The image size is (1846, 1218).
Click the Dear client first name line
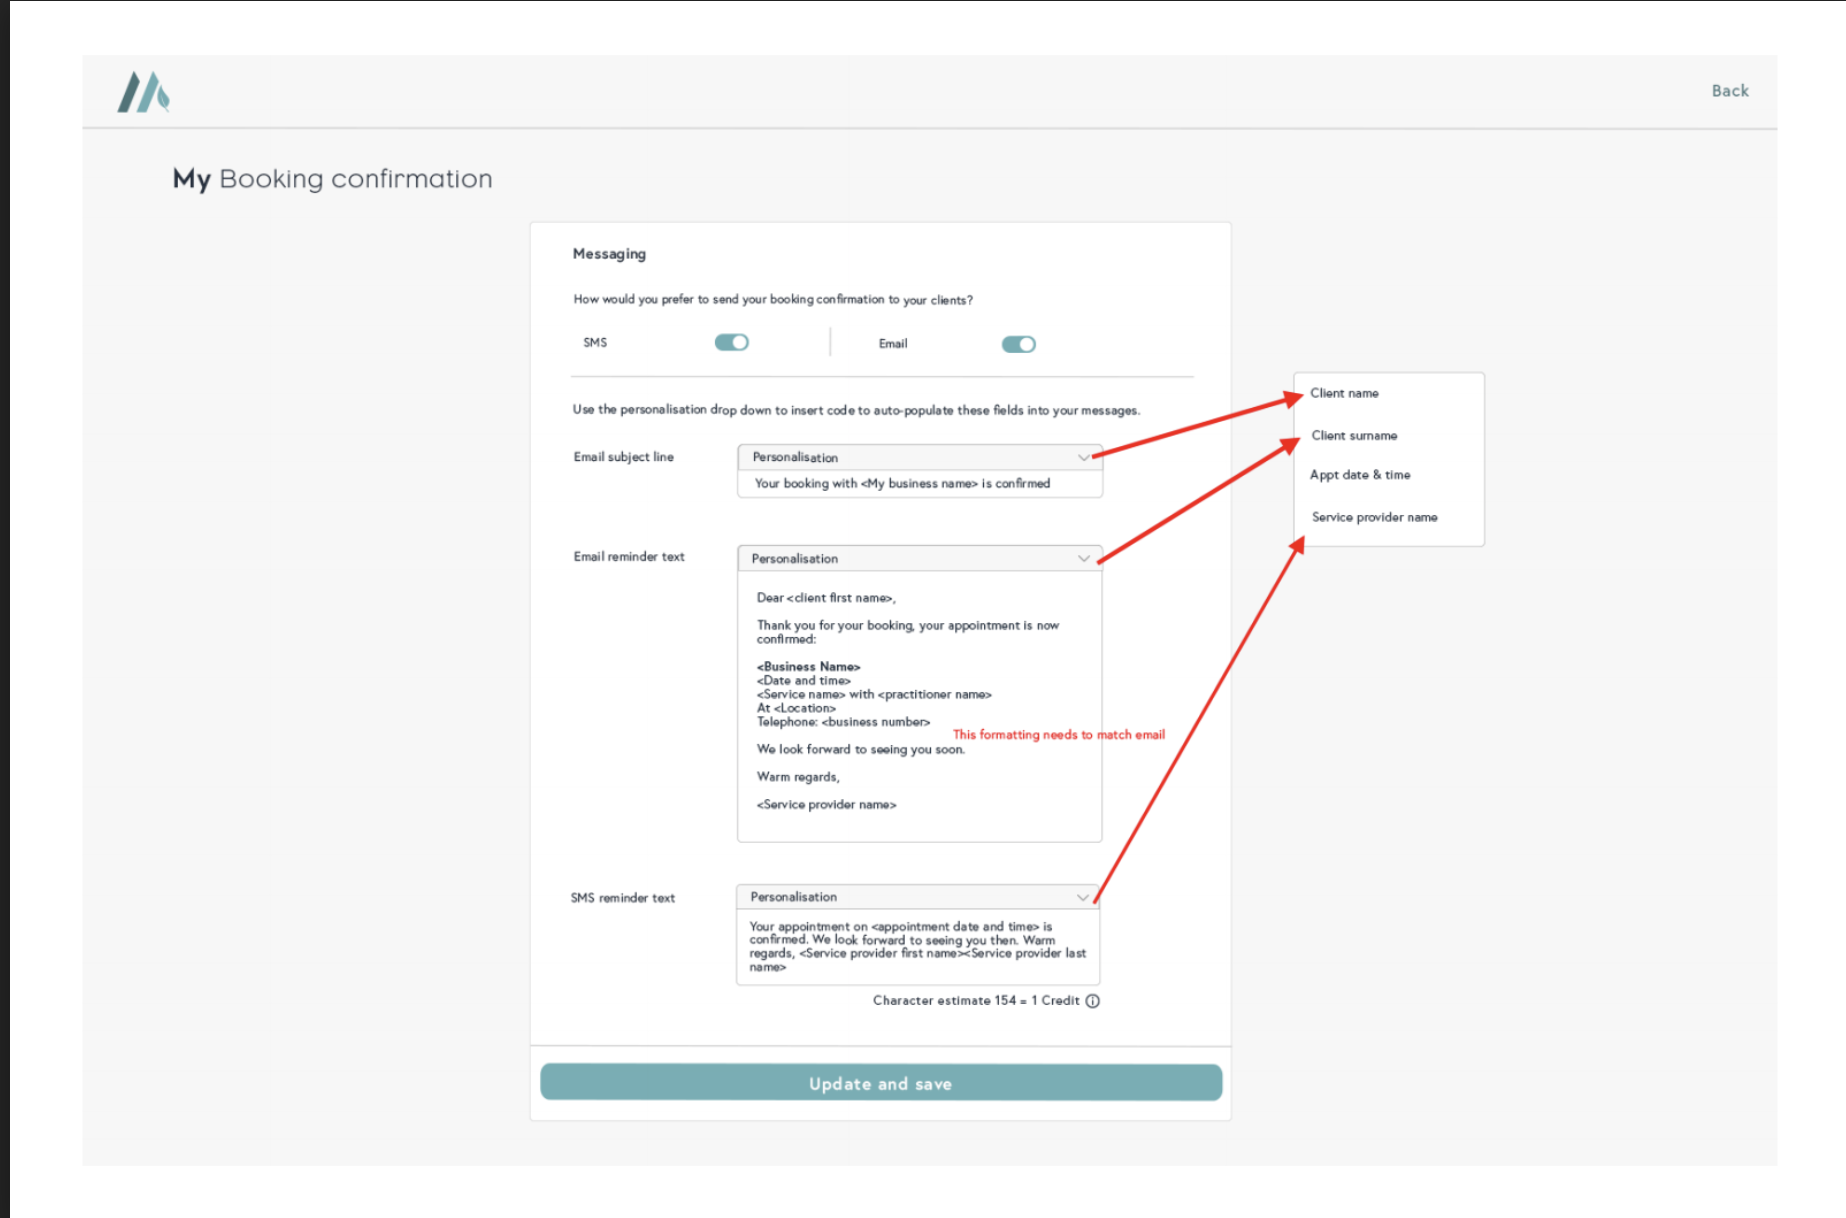pos(825,598)
